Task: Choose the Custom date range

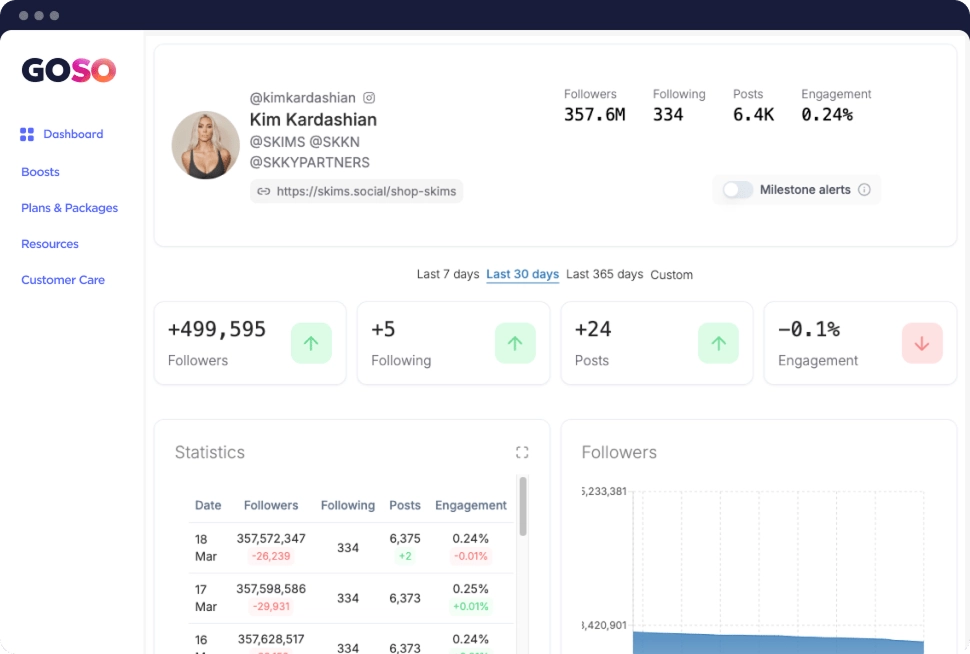Action: click(671, 275)
